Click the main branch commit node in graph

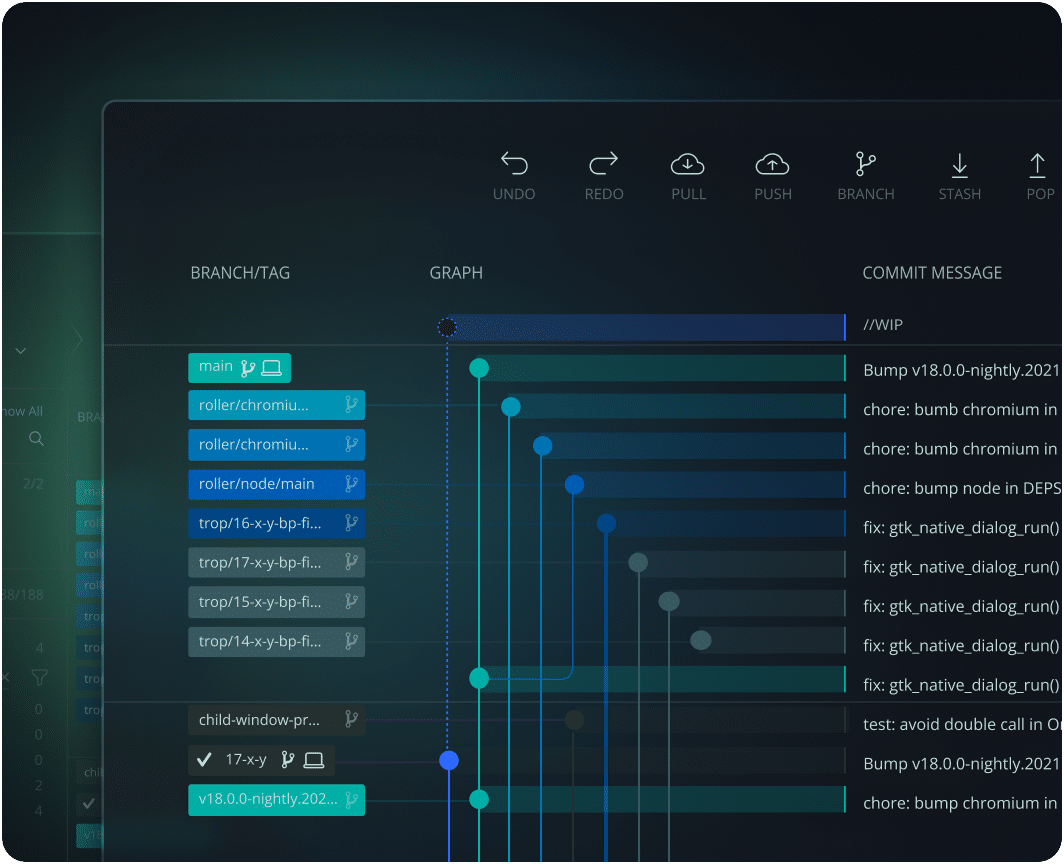point(479,368)
